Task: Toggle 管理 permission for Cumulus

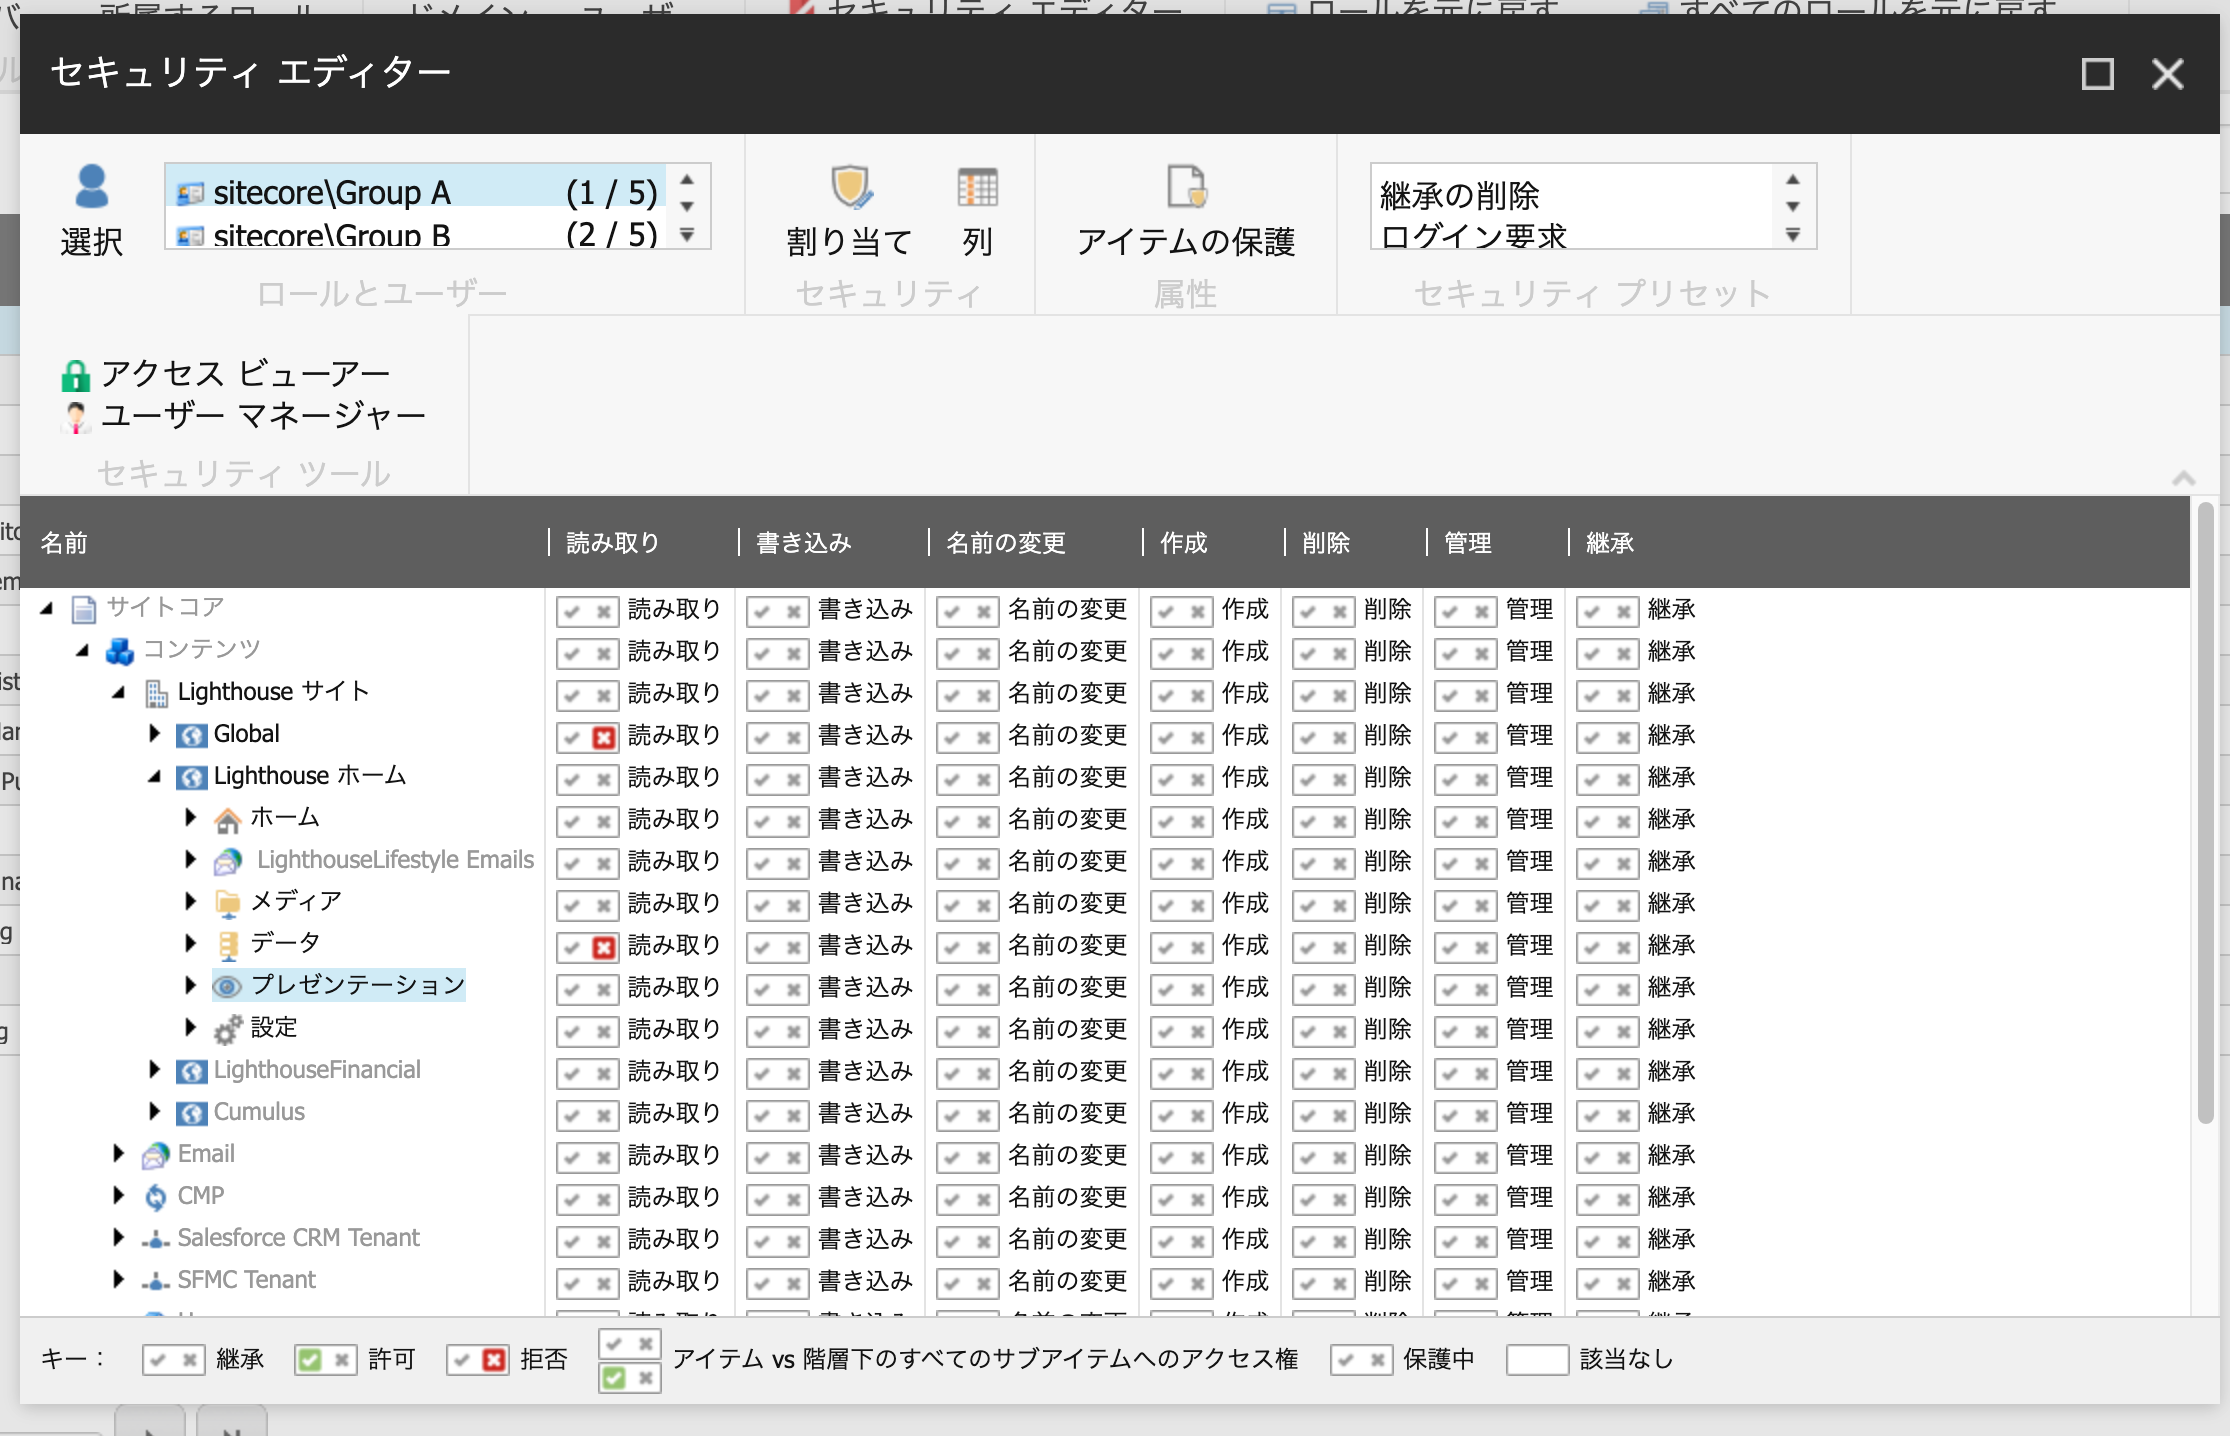Action: (x=1466, y=1115)
